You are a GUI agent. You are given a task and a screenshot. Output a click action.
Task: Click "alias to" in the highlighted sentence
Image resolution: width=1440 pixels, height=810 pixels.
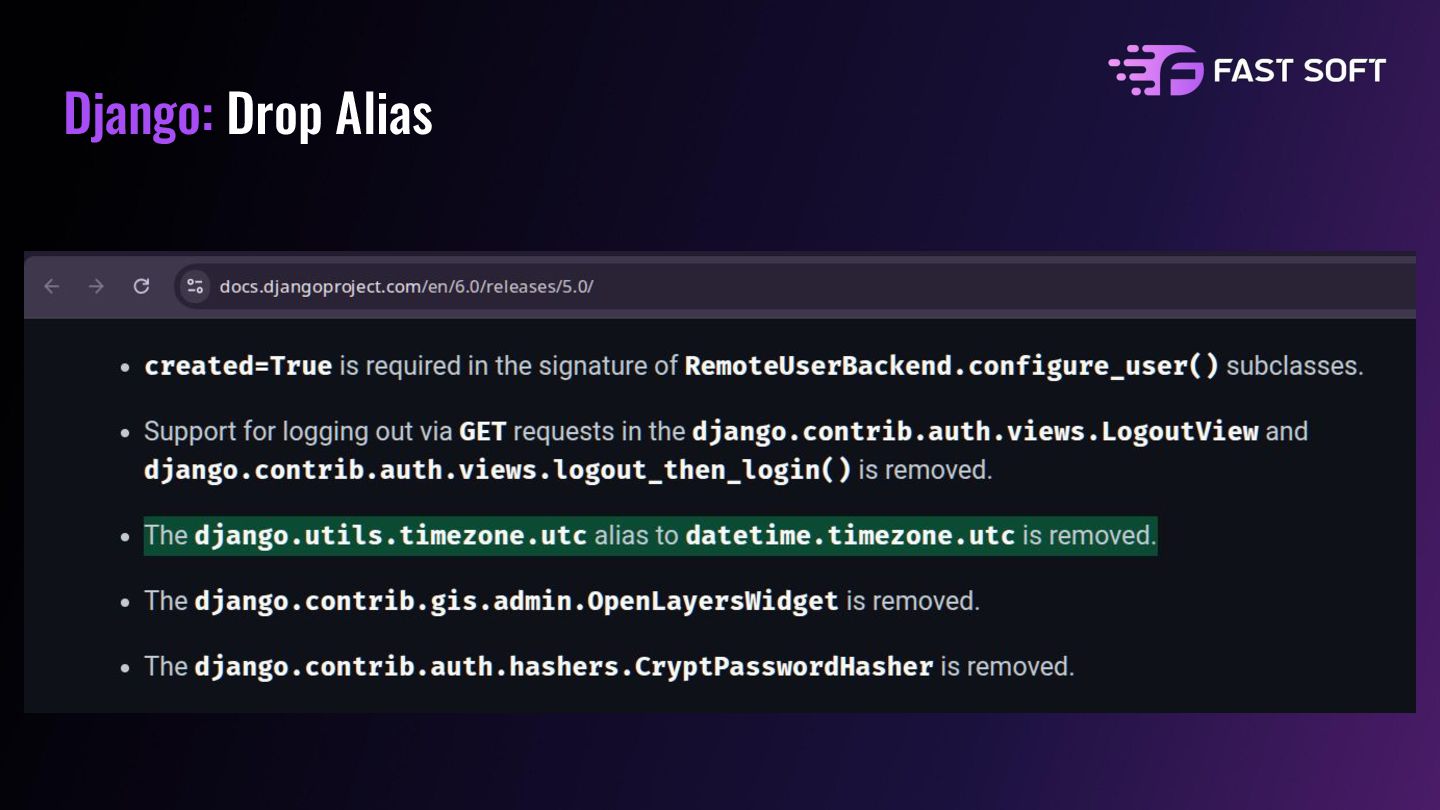tap(636, 536)
